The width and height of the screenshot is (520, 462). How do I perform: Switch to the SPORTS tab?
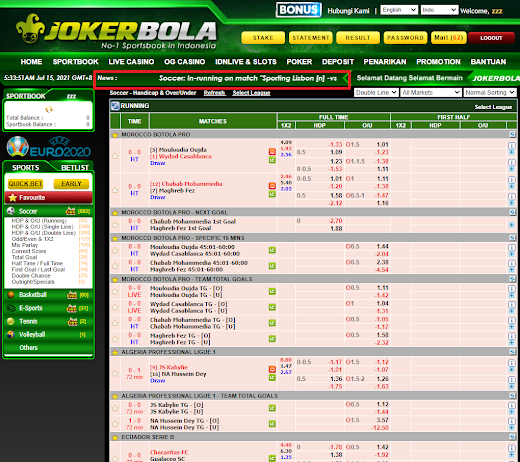(x=26, y=167)
